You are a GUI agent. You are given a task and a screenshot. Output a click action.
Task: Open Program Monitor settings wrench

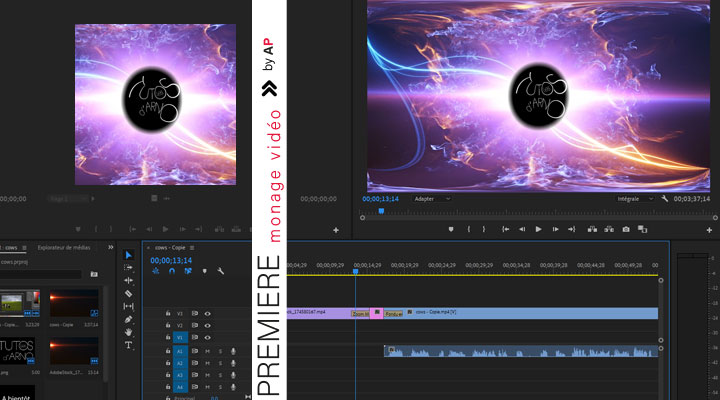coord(664,199)
